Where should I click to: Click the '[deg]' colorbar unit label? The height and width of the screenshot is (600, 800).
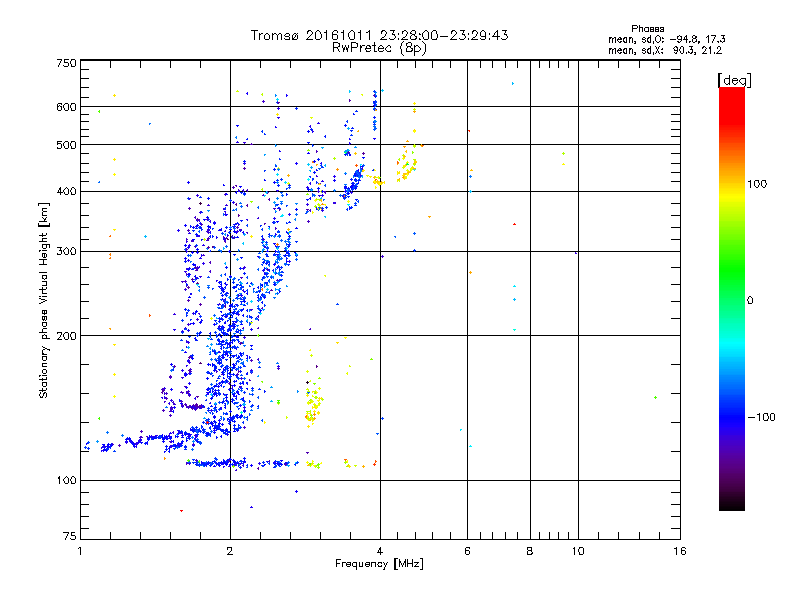point(734,80)
